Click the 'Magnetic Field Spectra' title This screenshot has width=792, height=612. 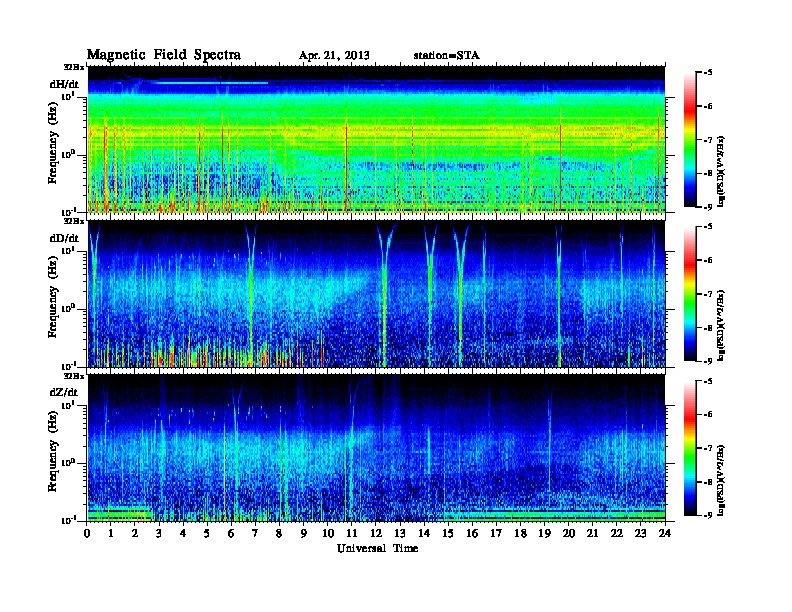click(164, 55)
